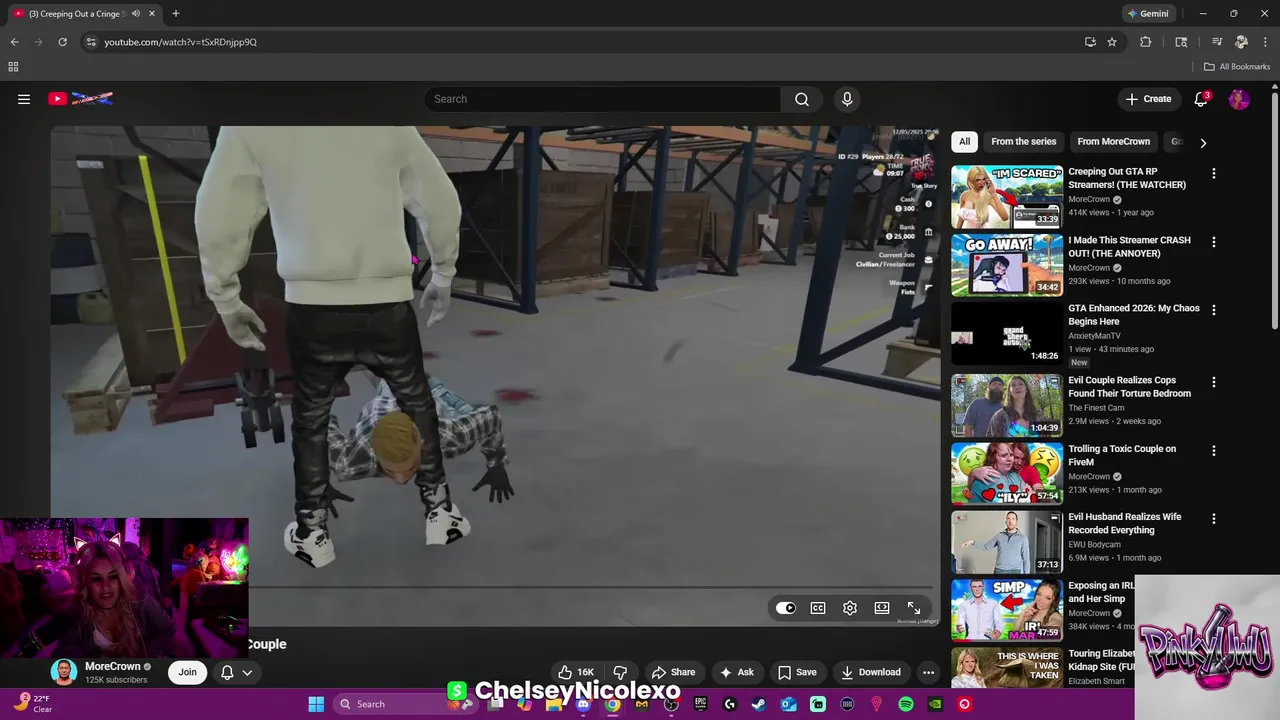Open Epic Games Launcher from taskbar
1280x720 pixels.
pyautogui.click(x=700, y=704)
